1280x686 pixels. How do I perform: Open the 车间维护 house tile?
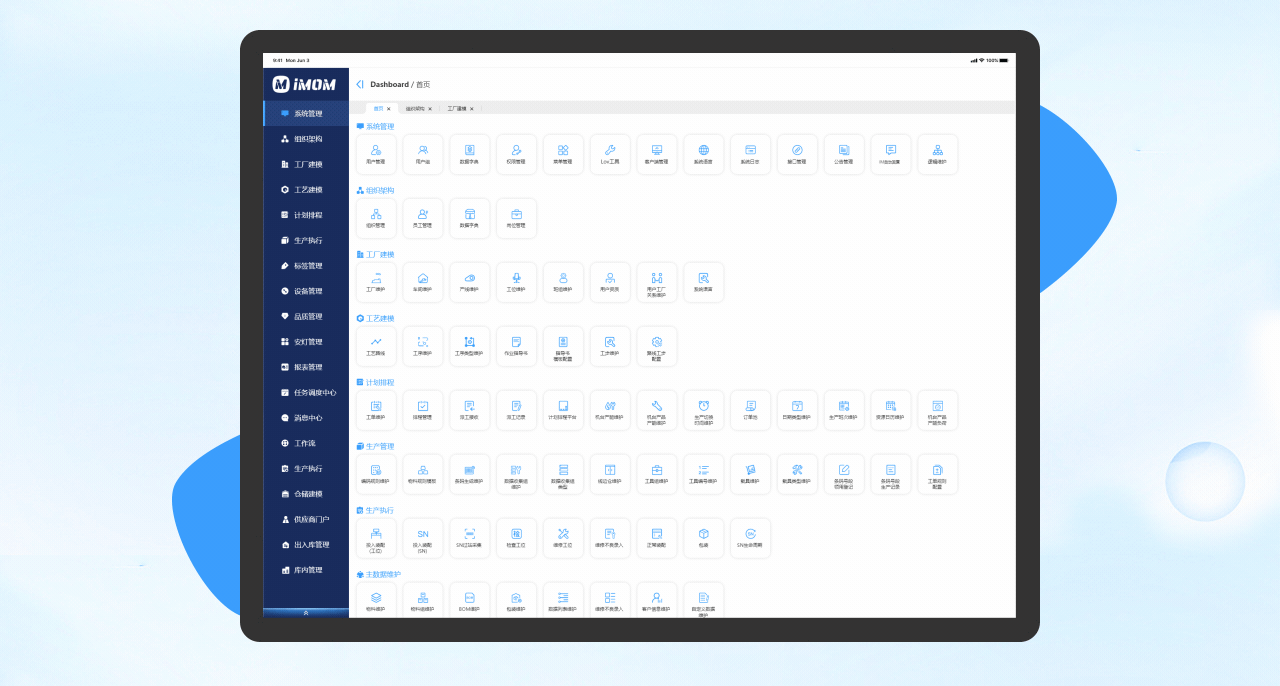click(423, 282)
